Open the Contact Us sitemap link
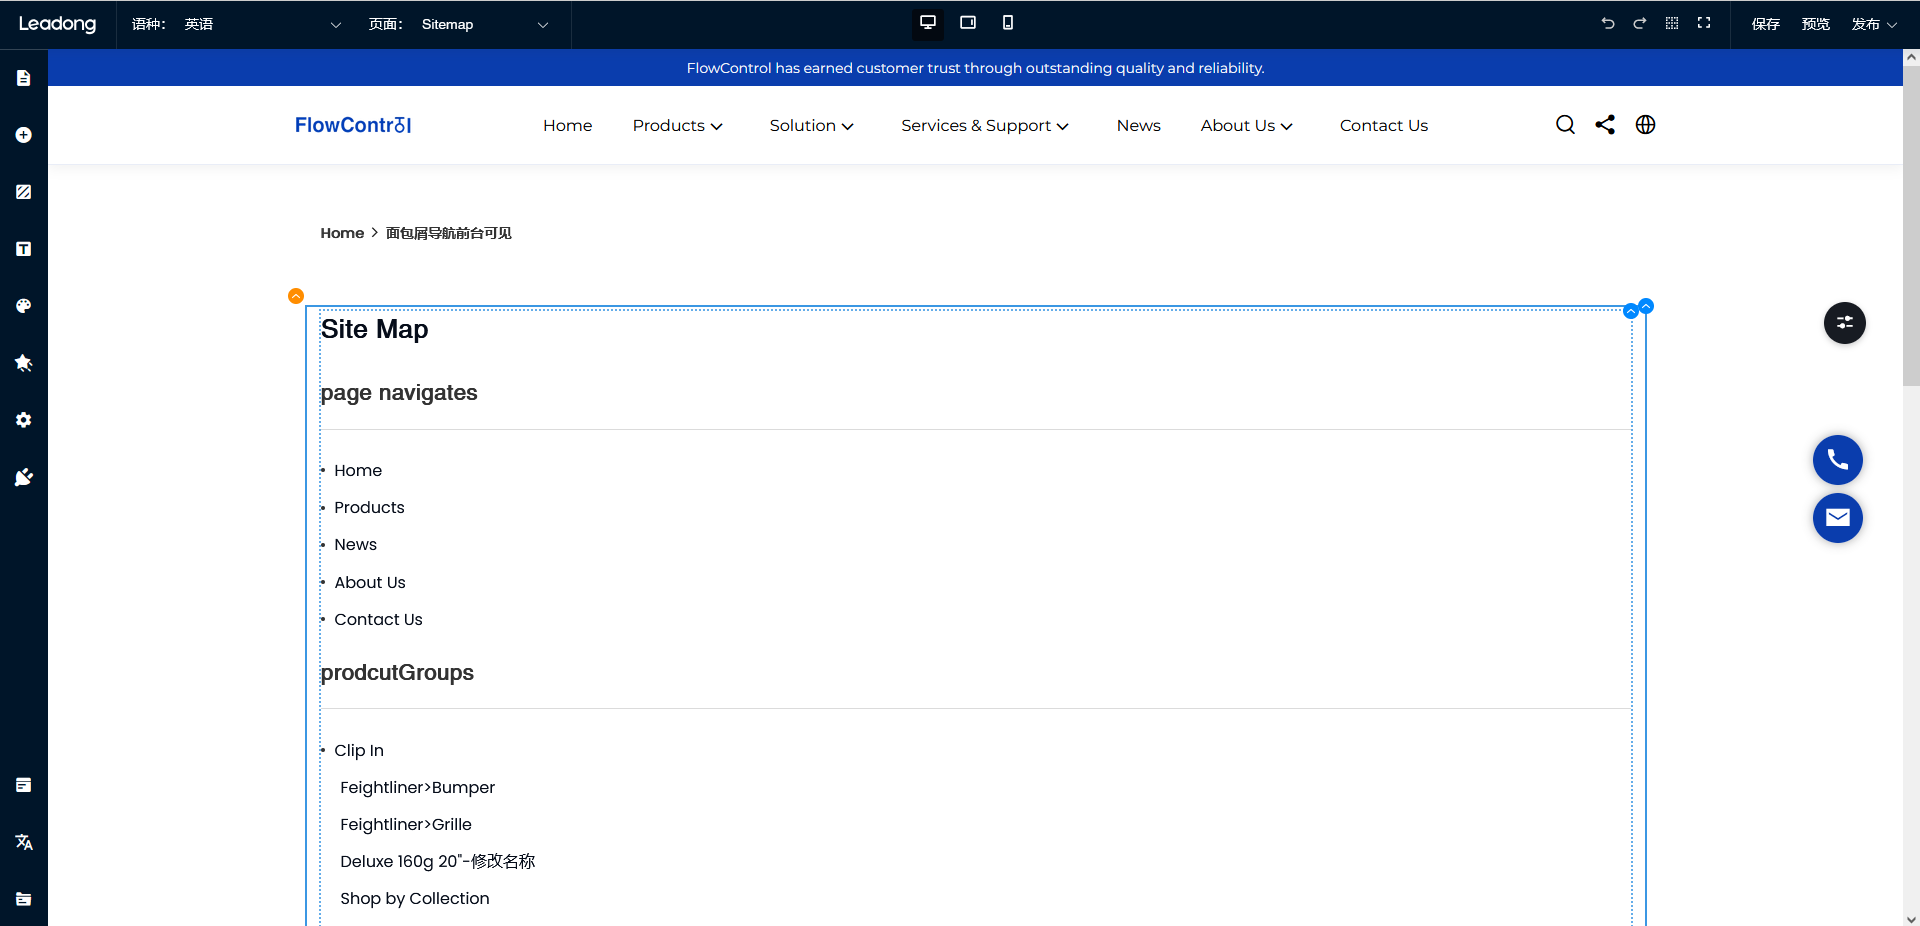The height and width of the screenshot is (926, 1920). (378, 620)
